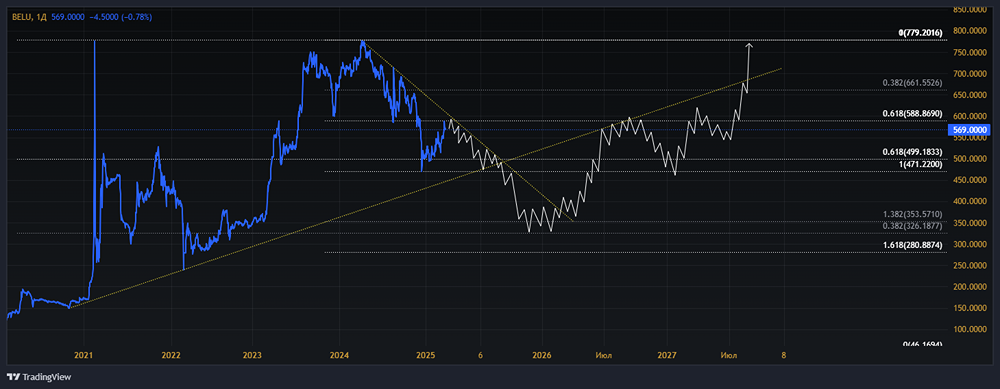Click 650.0000 on the price axis

[971, 95]
